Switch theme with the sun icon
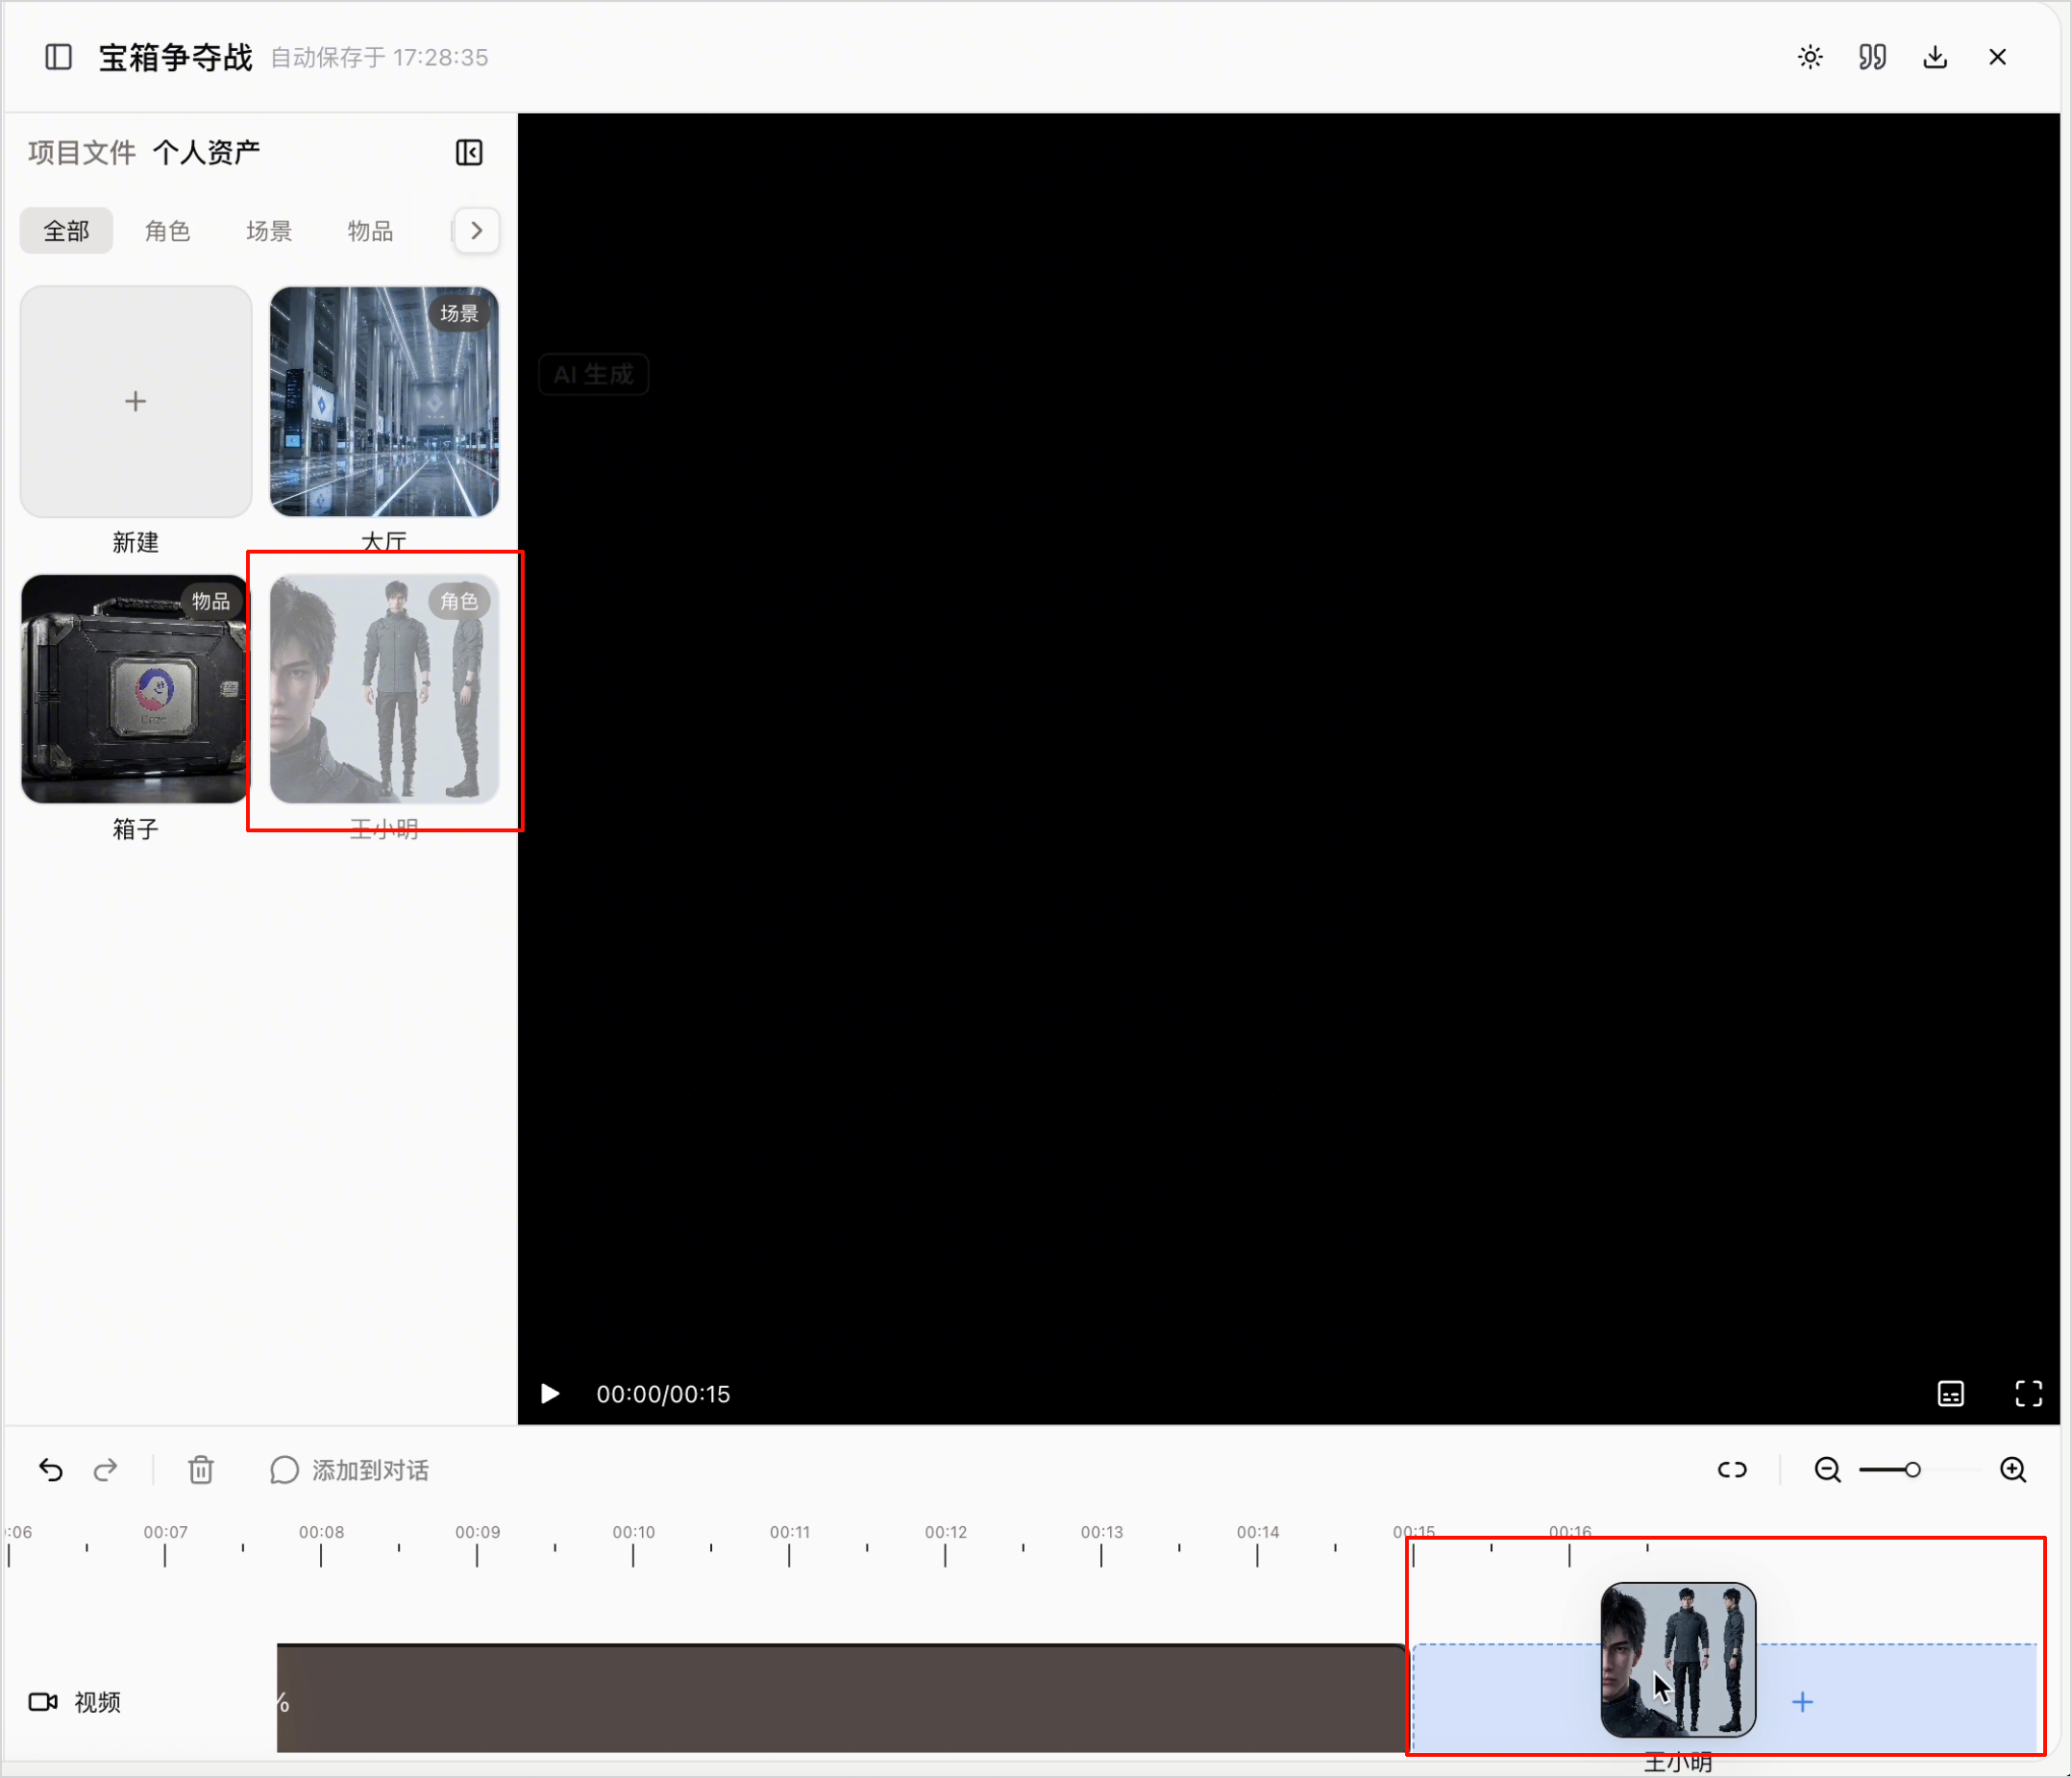The height and width of the screenshot is (1778, 2072). coord(1810,57)
